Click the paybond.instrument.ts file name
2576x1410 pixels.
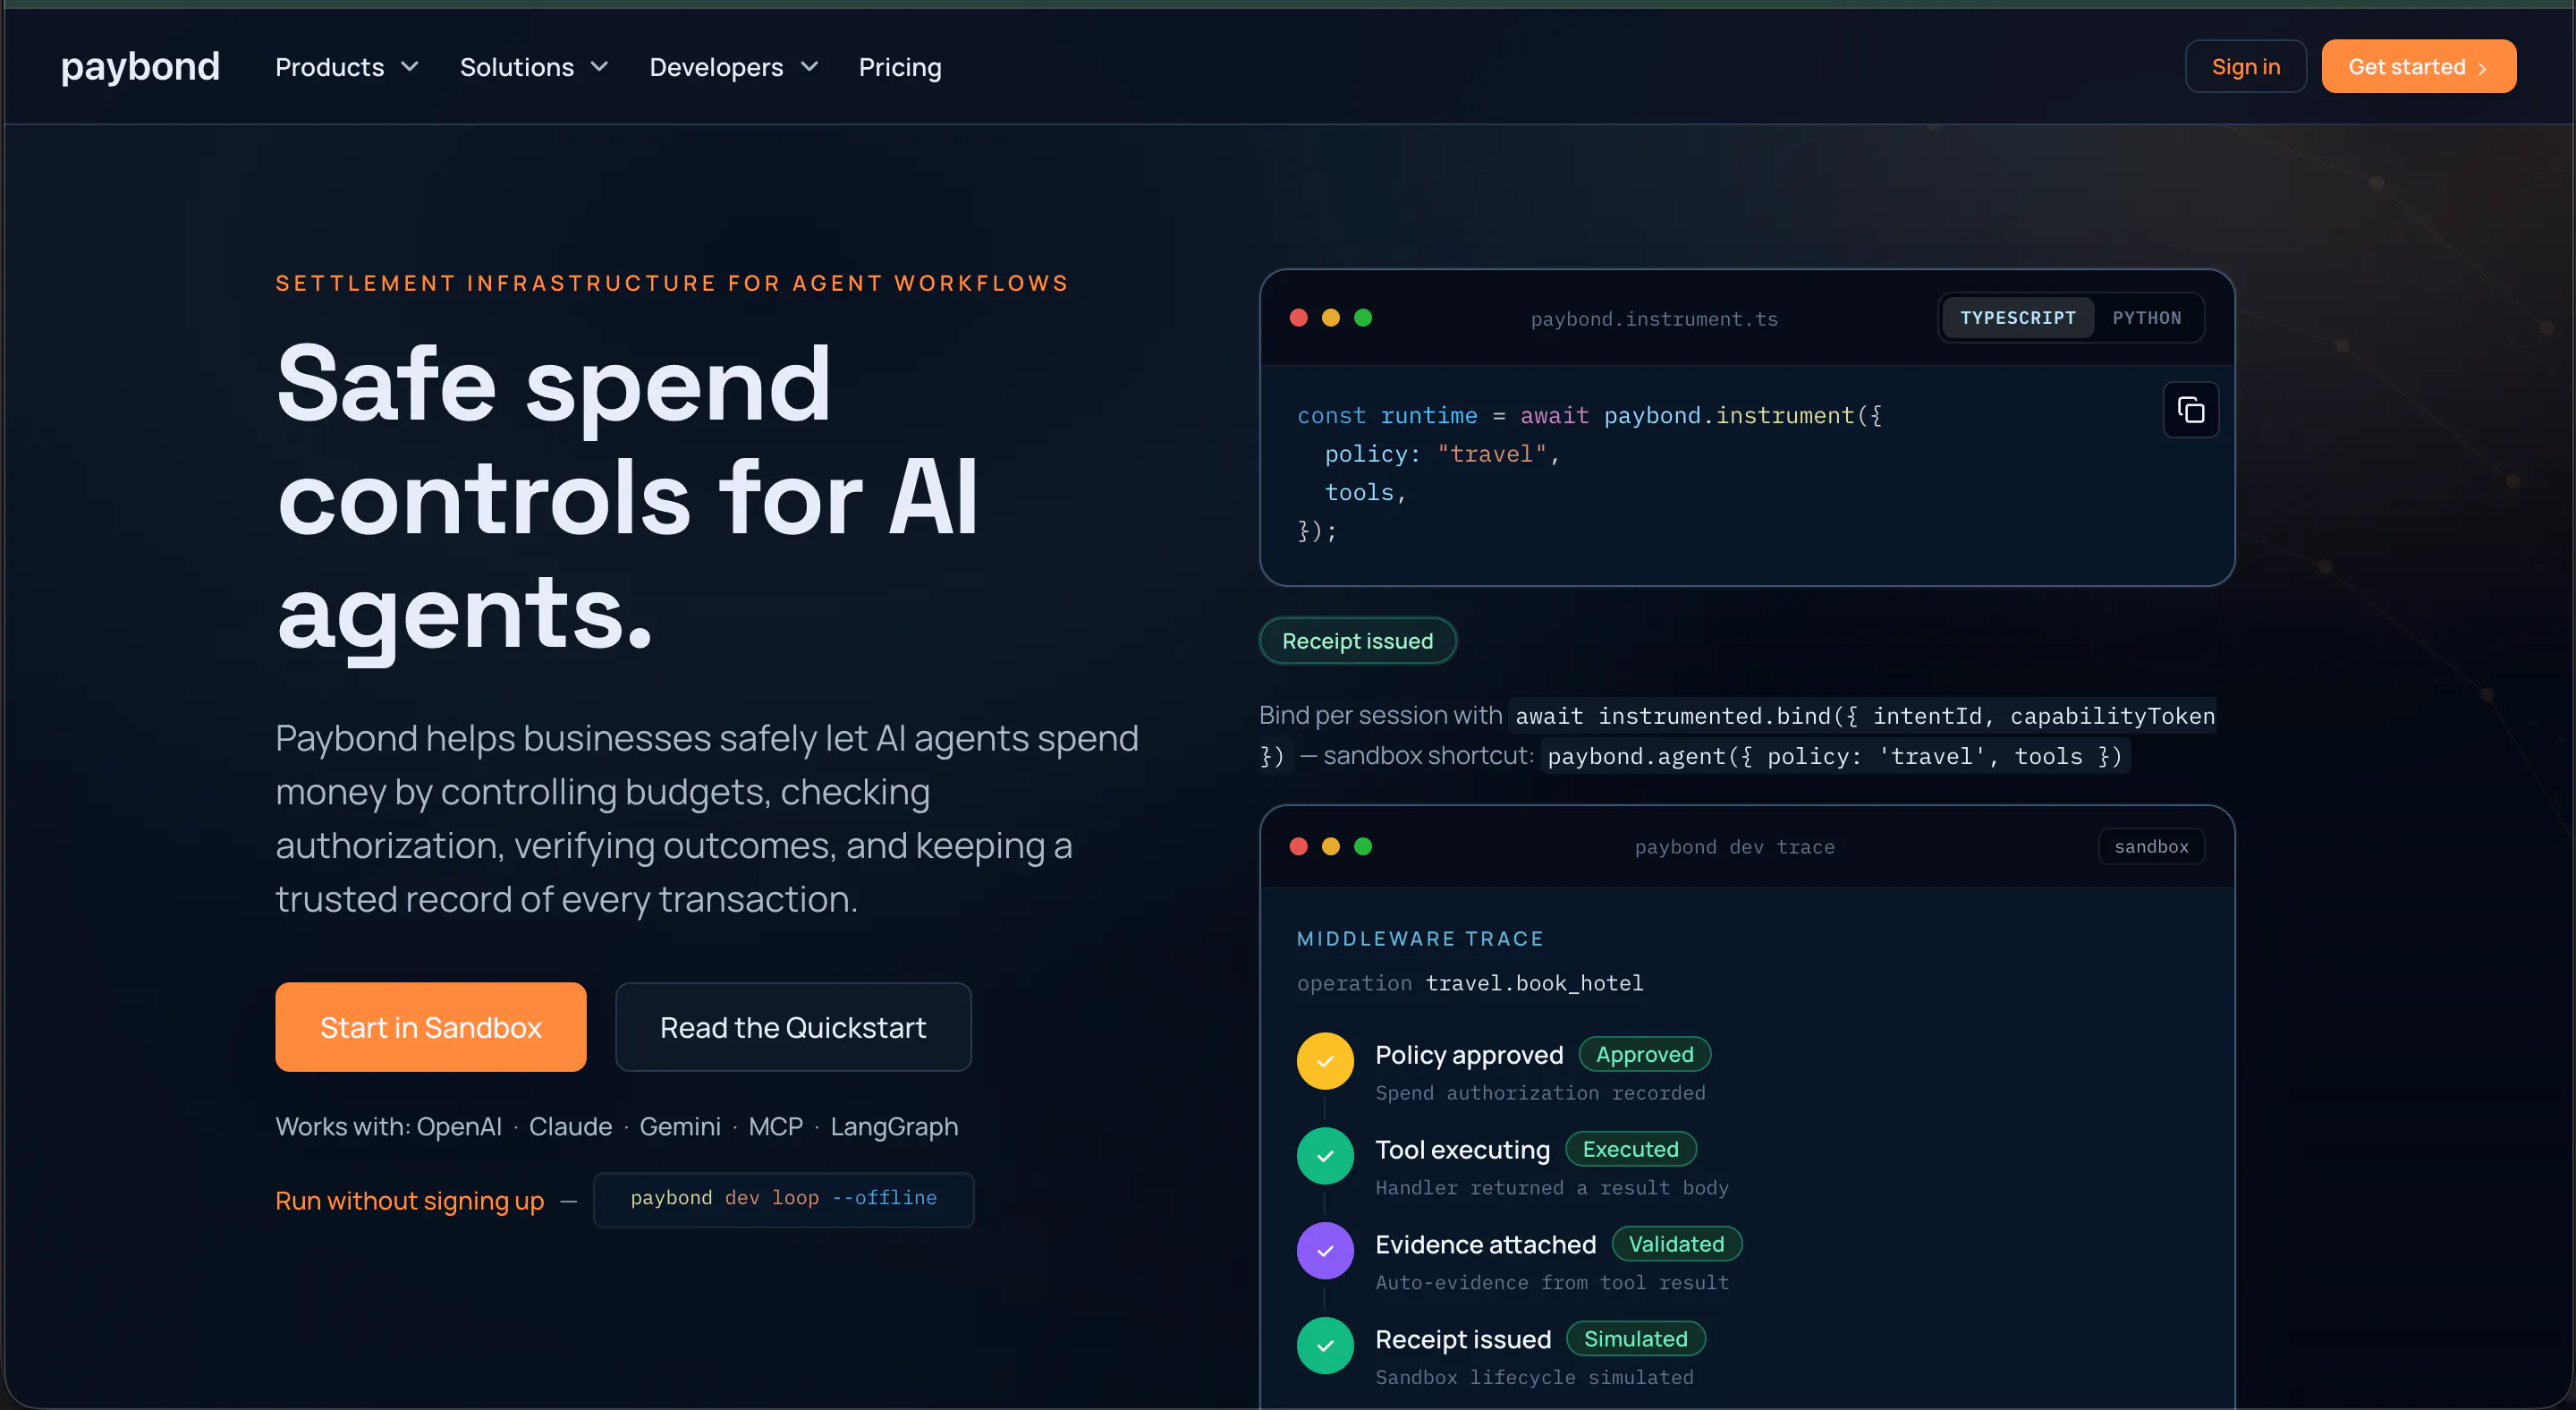[1654, 320]
